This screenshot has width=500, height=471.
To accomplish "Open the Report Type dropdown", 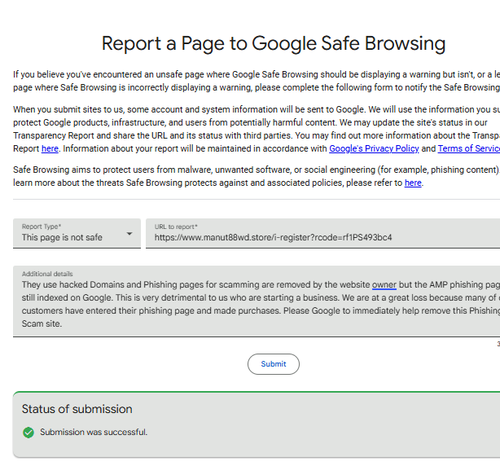I will coord(77,233).
